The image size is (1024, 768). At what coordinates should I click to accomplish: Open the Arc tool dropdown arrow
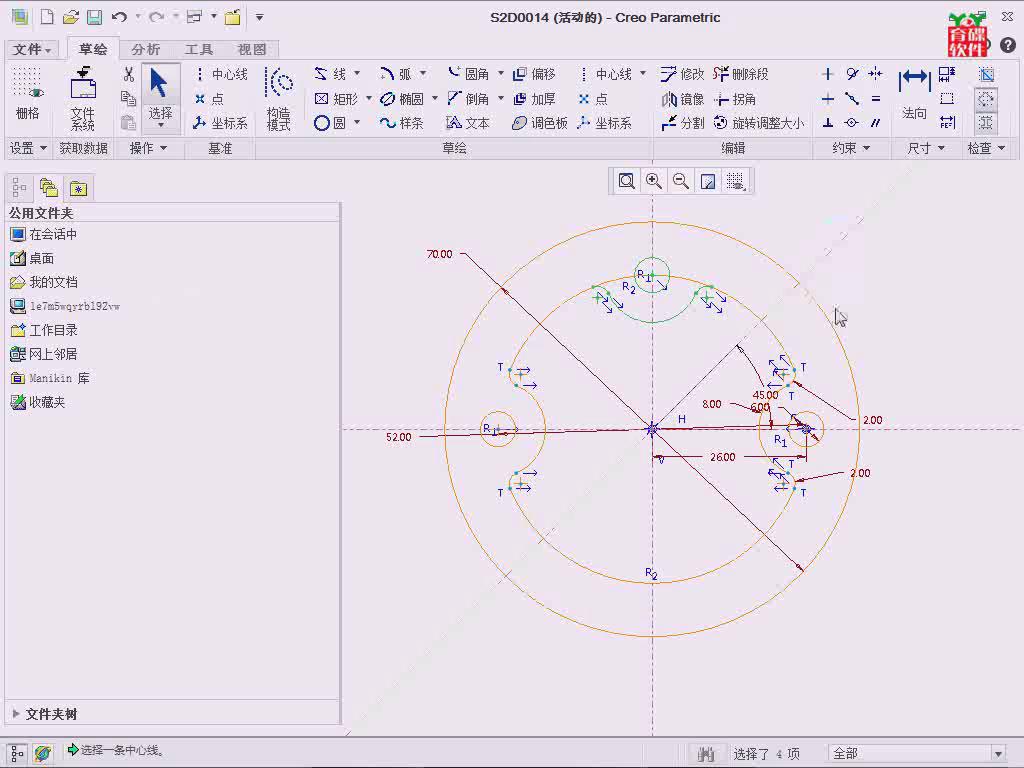point(423,73)
